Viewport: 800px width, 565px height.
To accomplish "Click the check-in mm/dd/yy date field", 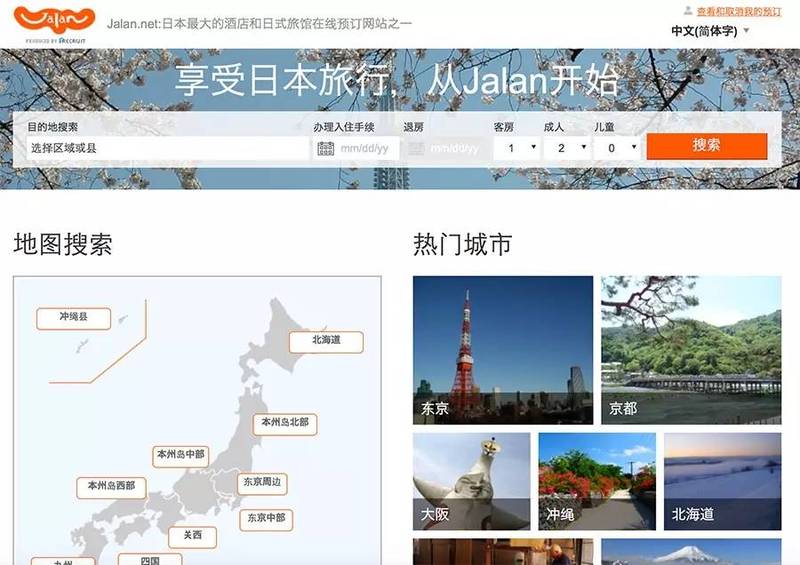I will pos(356,148).
